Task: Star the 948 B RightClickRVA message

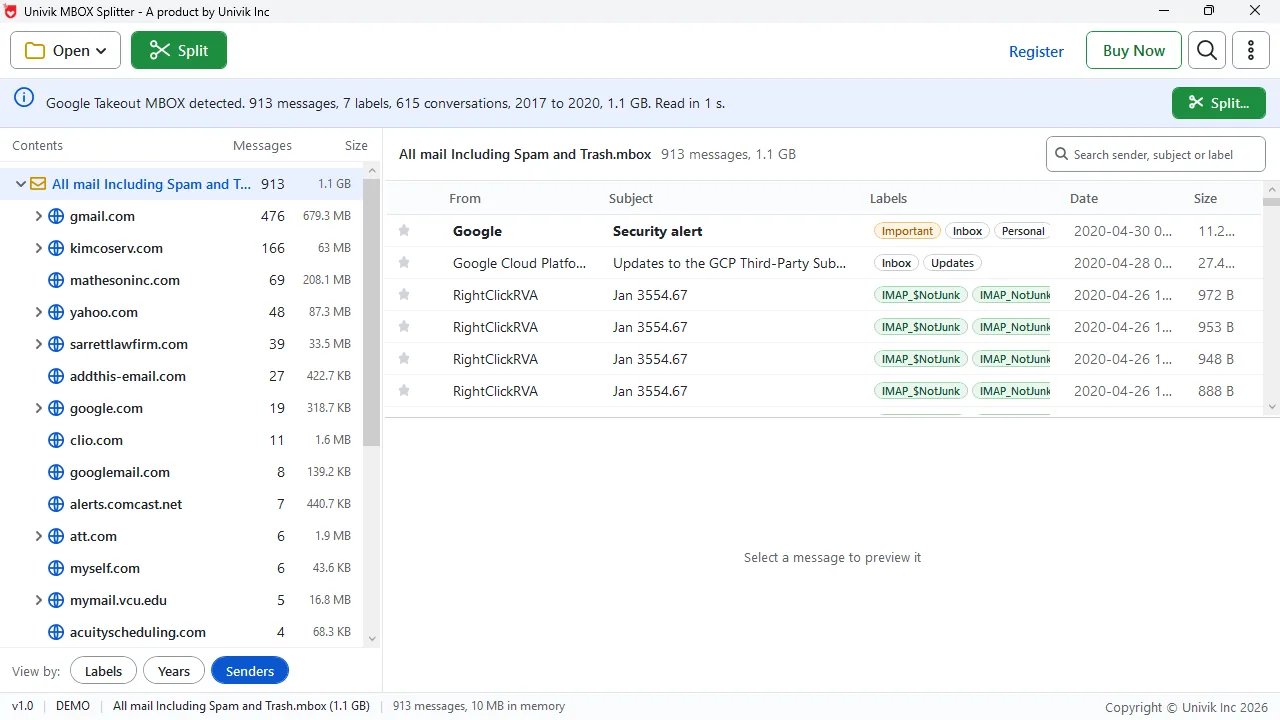Action: click(404, 359)
